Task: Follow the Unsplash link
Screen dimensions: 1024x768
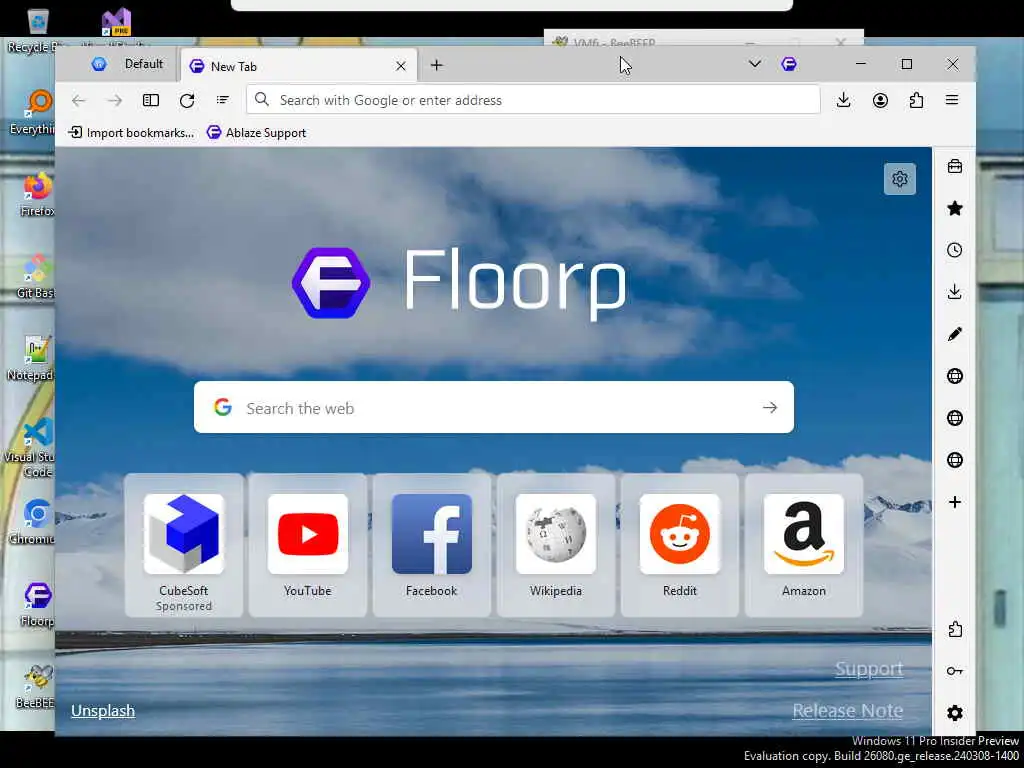Action: [103, 711]
